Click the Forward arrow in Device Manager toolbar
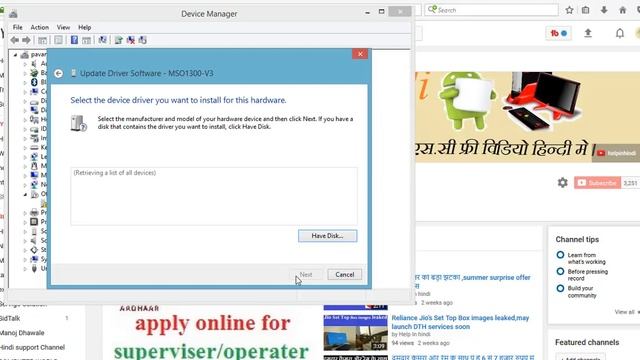This screenshot has height=360, width=640. pyautogui.click(x=26, y=40)
